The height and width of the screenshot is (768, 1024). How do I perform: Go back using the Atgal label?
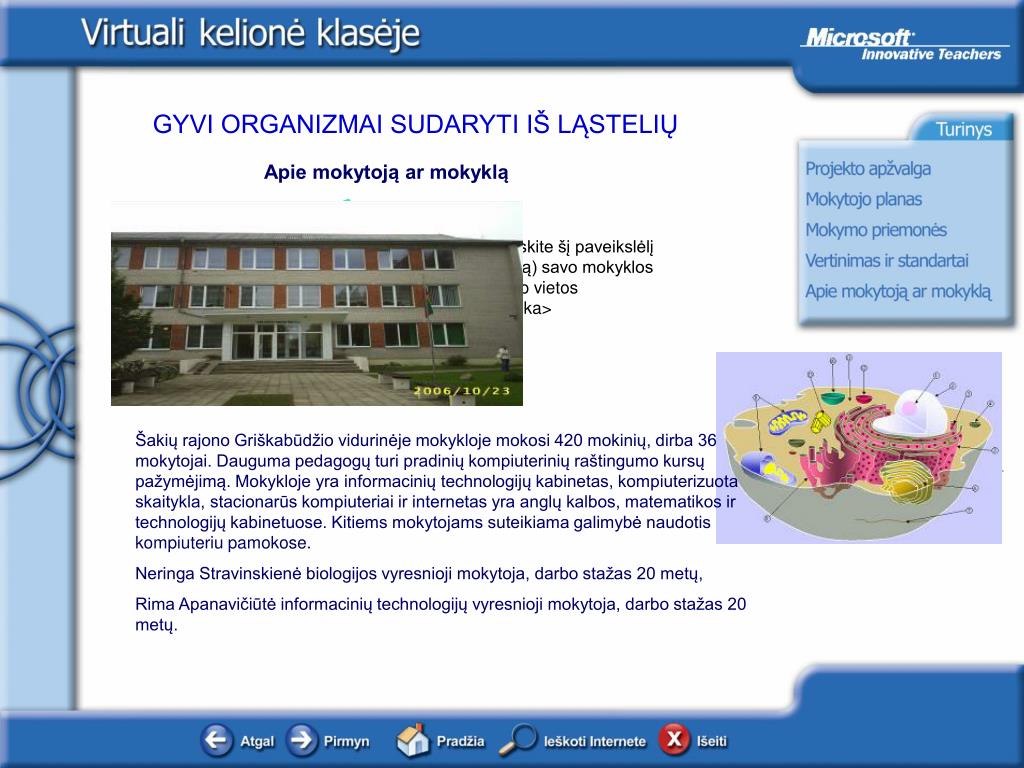pos(257,742)
